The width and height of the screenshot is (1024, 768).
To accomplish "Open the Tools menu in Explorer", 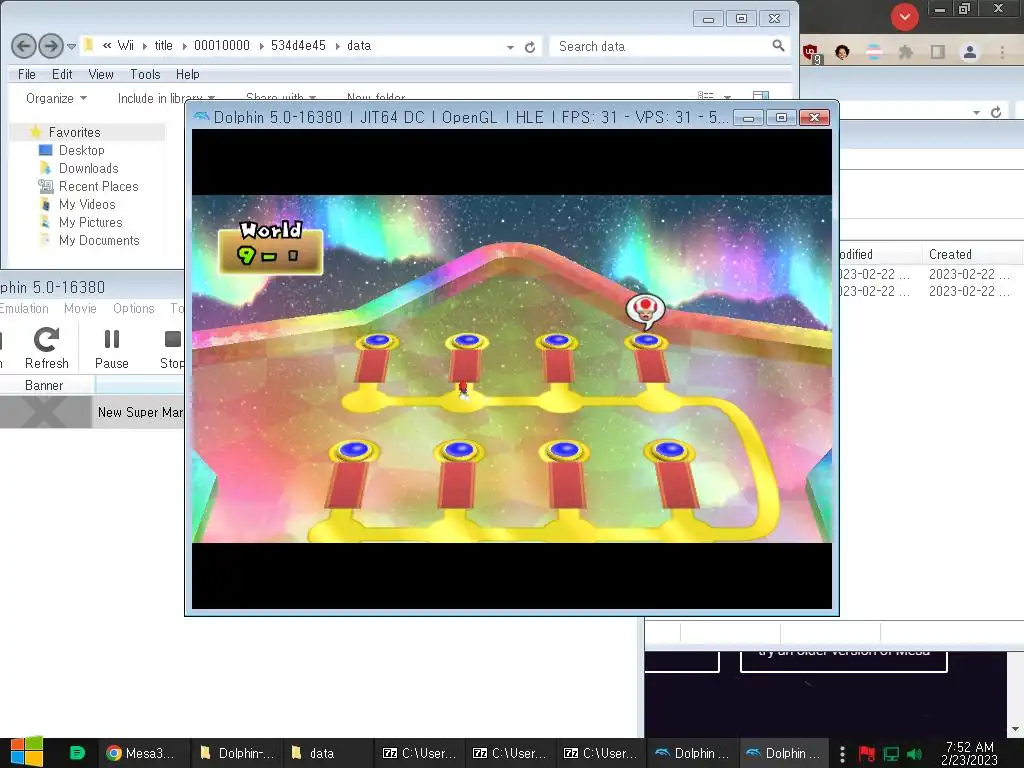I will pos(145,74).
